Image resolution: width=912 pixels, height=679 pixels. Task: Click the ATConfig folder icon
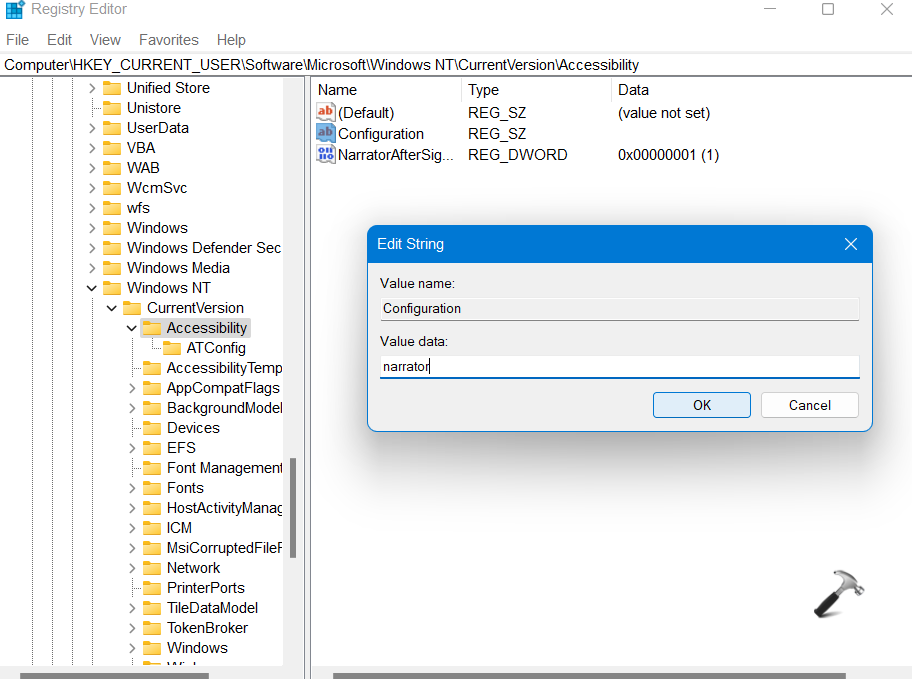pos(172,348)
